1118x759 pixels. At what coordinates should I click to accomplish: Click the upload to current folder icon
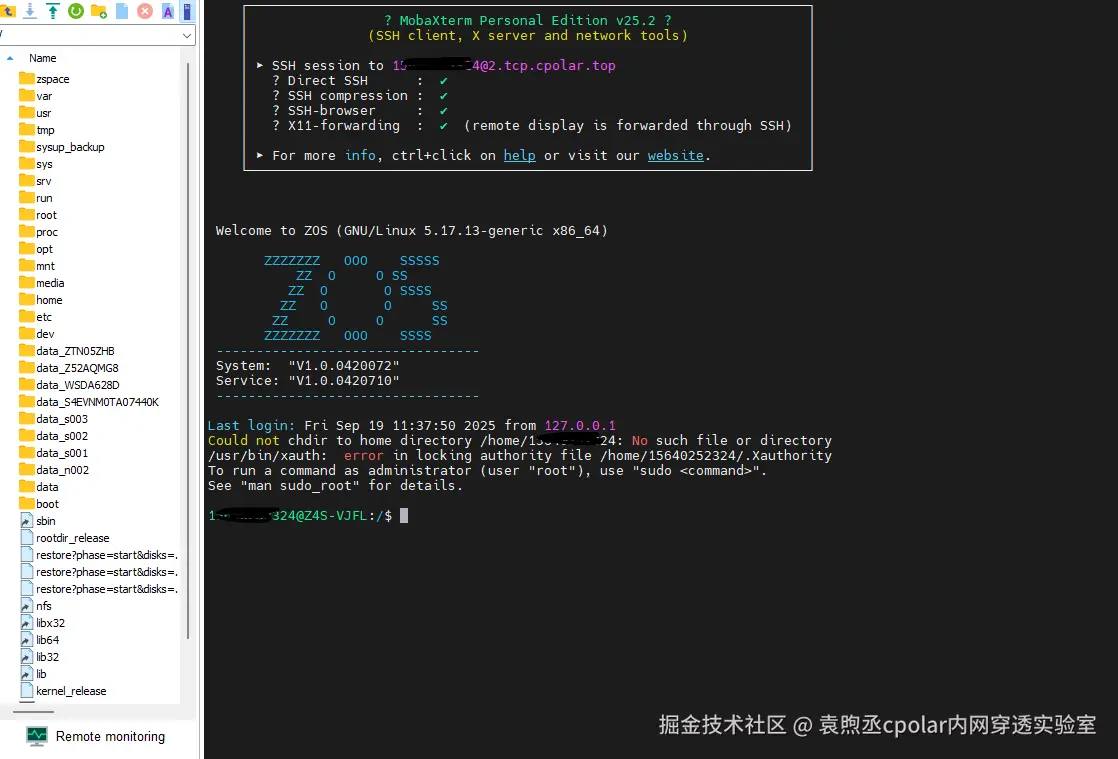pyautogui.click(x=53, y=11)
